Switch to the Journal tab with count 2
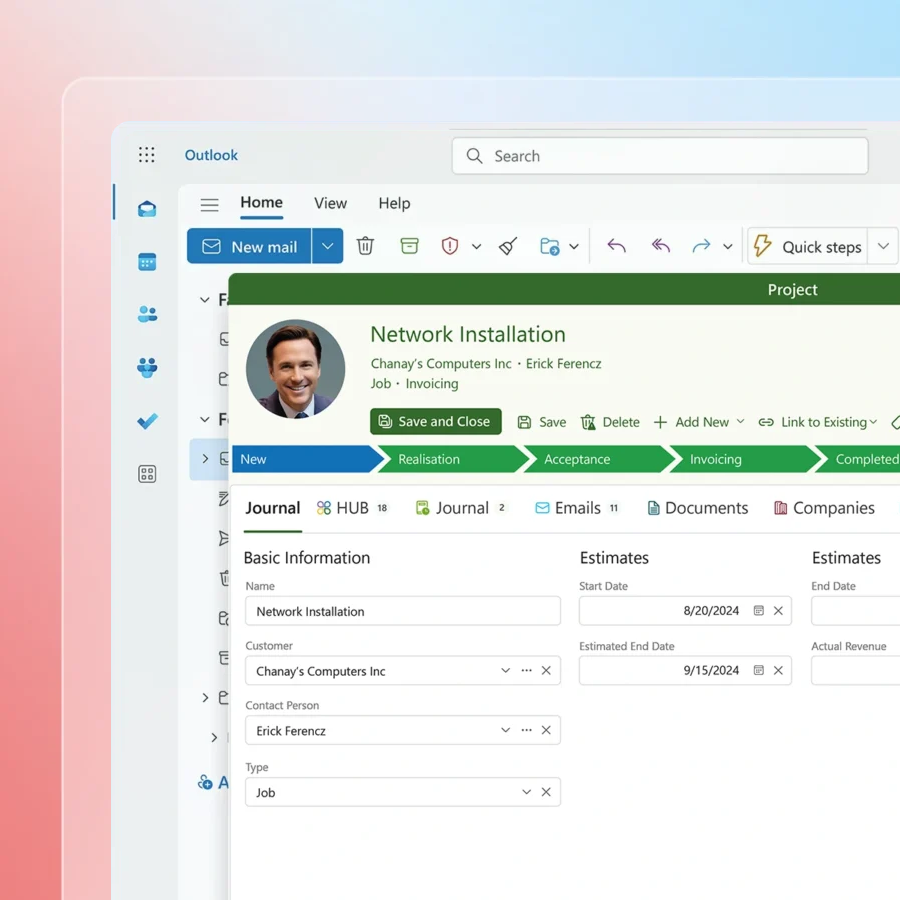Image resolution: width=900 pixels, height=900 pixels. pyautogui.click(x=460, y=508)
